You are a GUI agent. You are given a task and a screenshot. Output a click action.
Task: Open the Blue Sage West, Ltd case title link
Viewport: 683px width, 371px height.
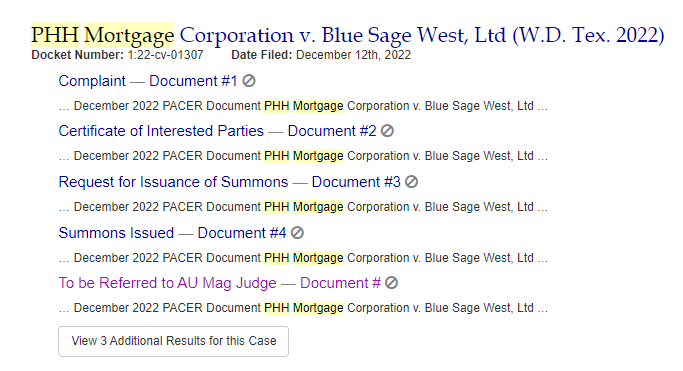348,35
